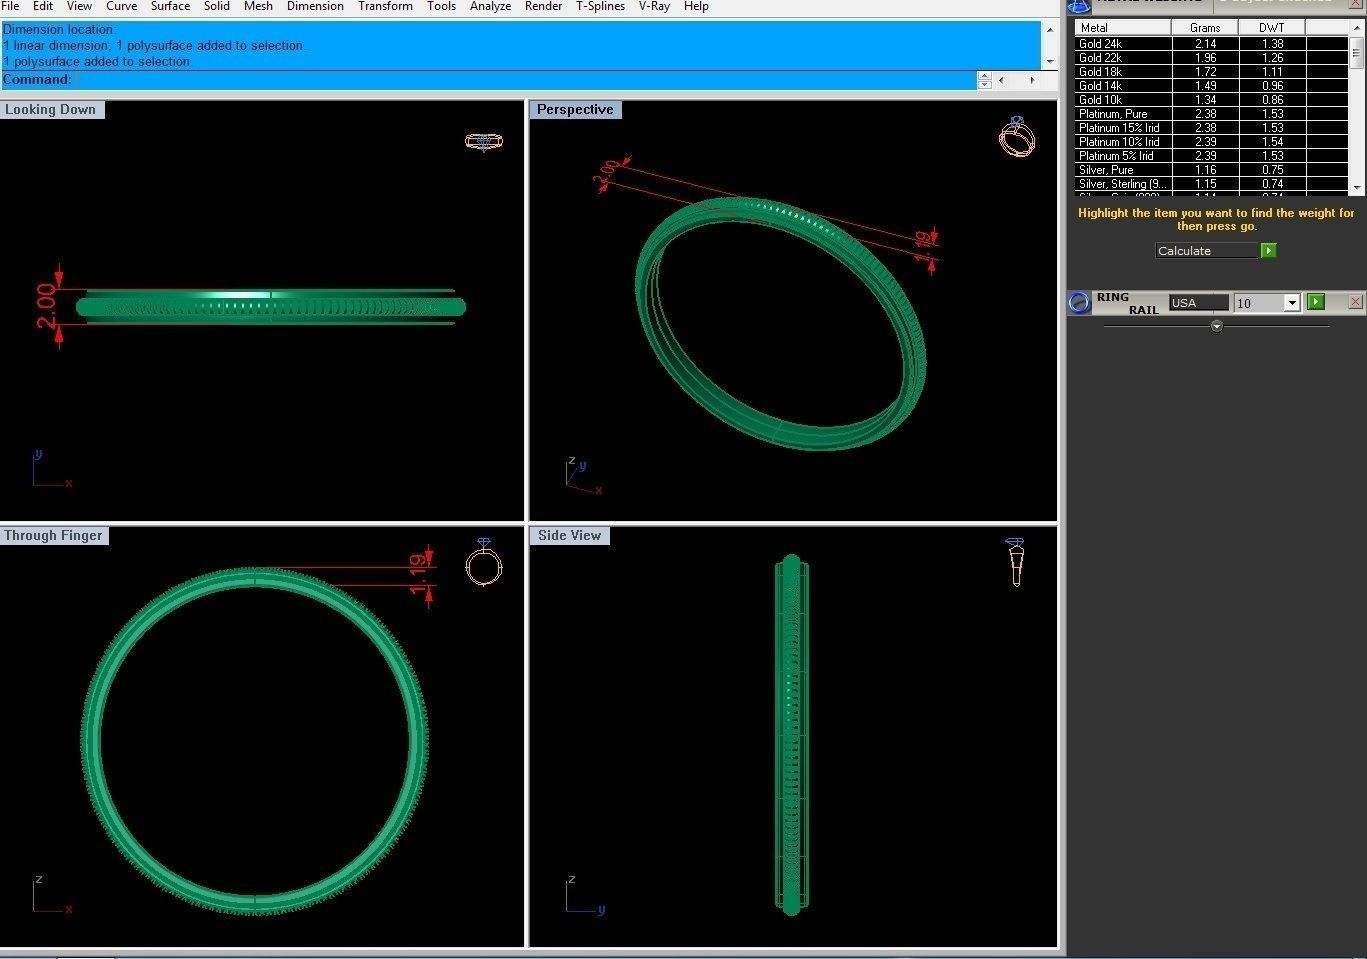Click the Perspective viewport title

pyautogui.click(x=575, y=110)
